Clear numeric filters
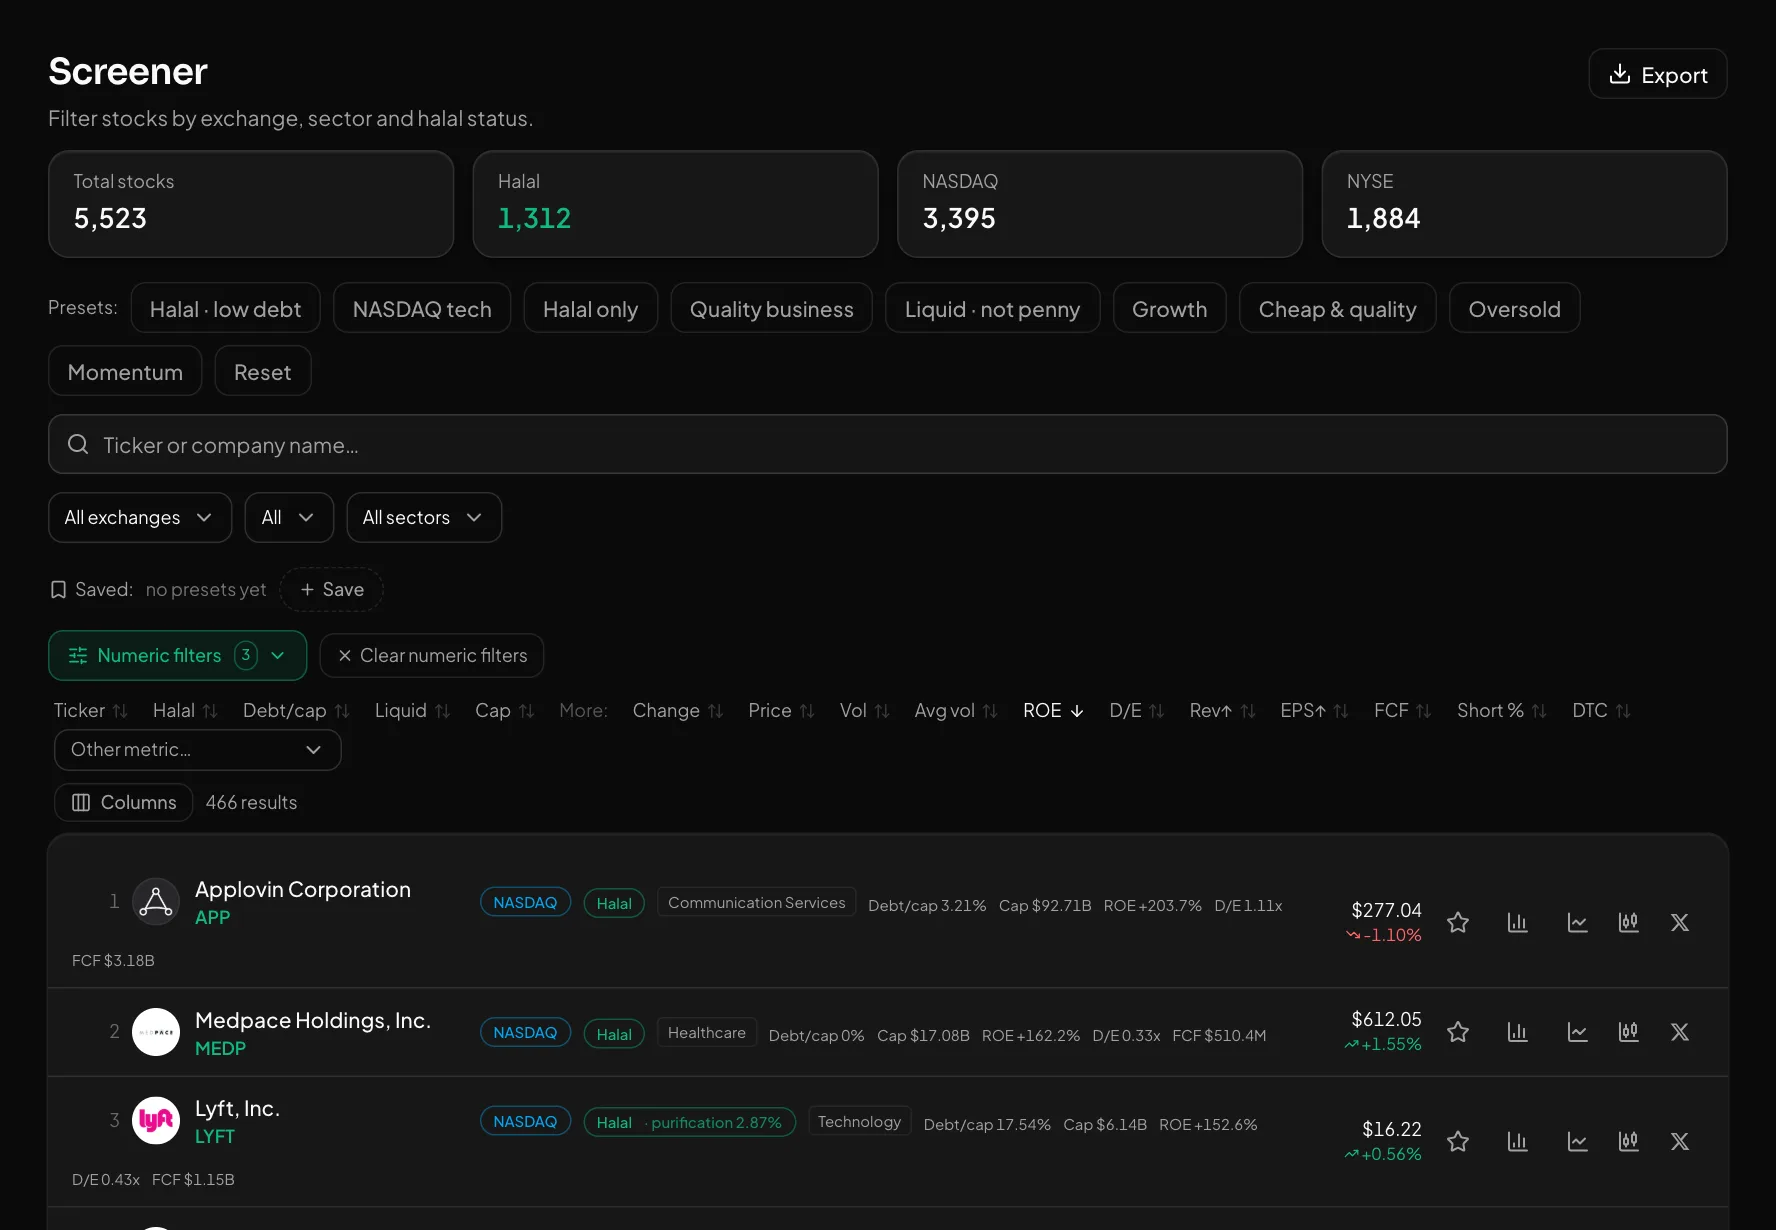Screen dimensions: 1776x1230 pos(432,655)
